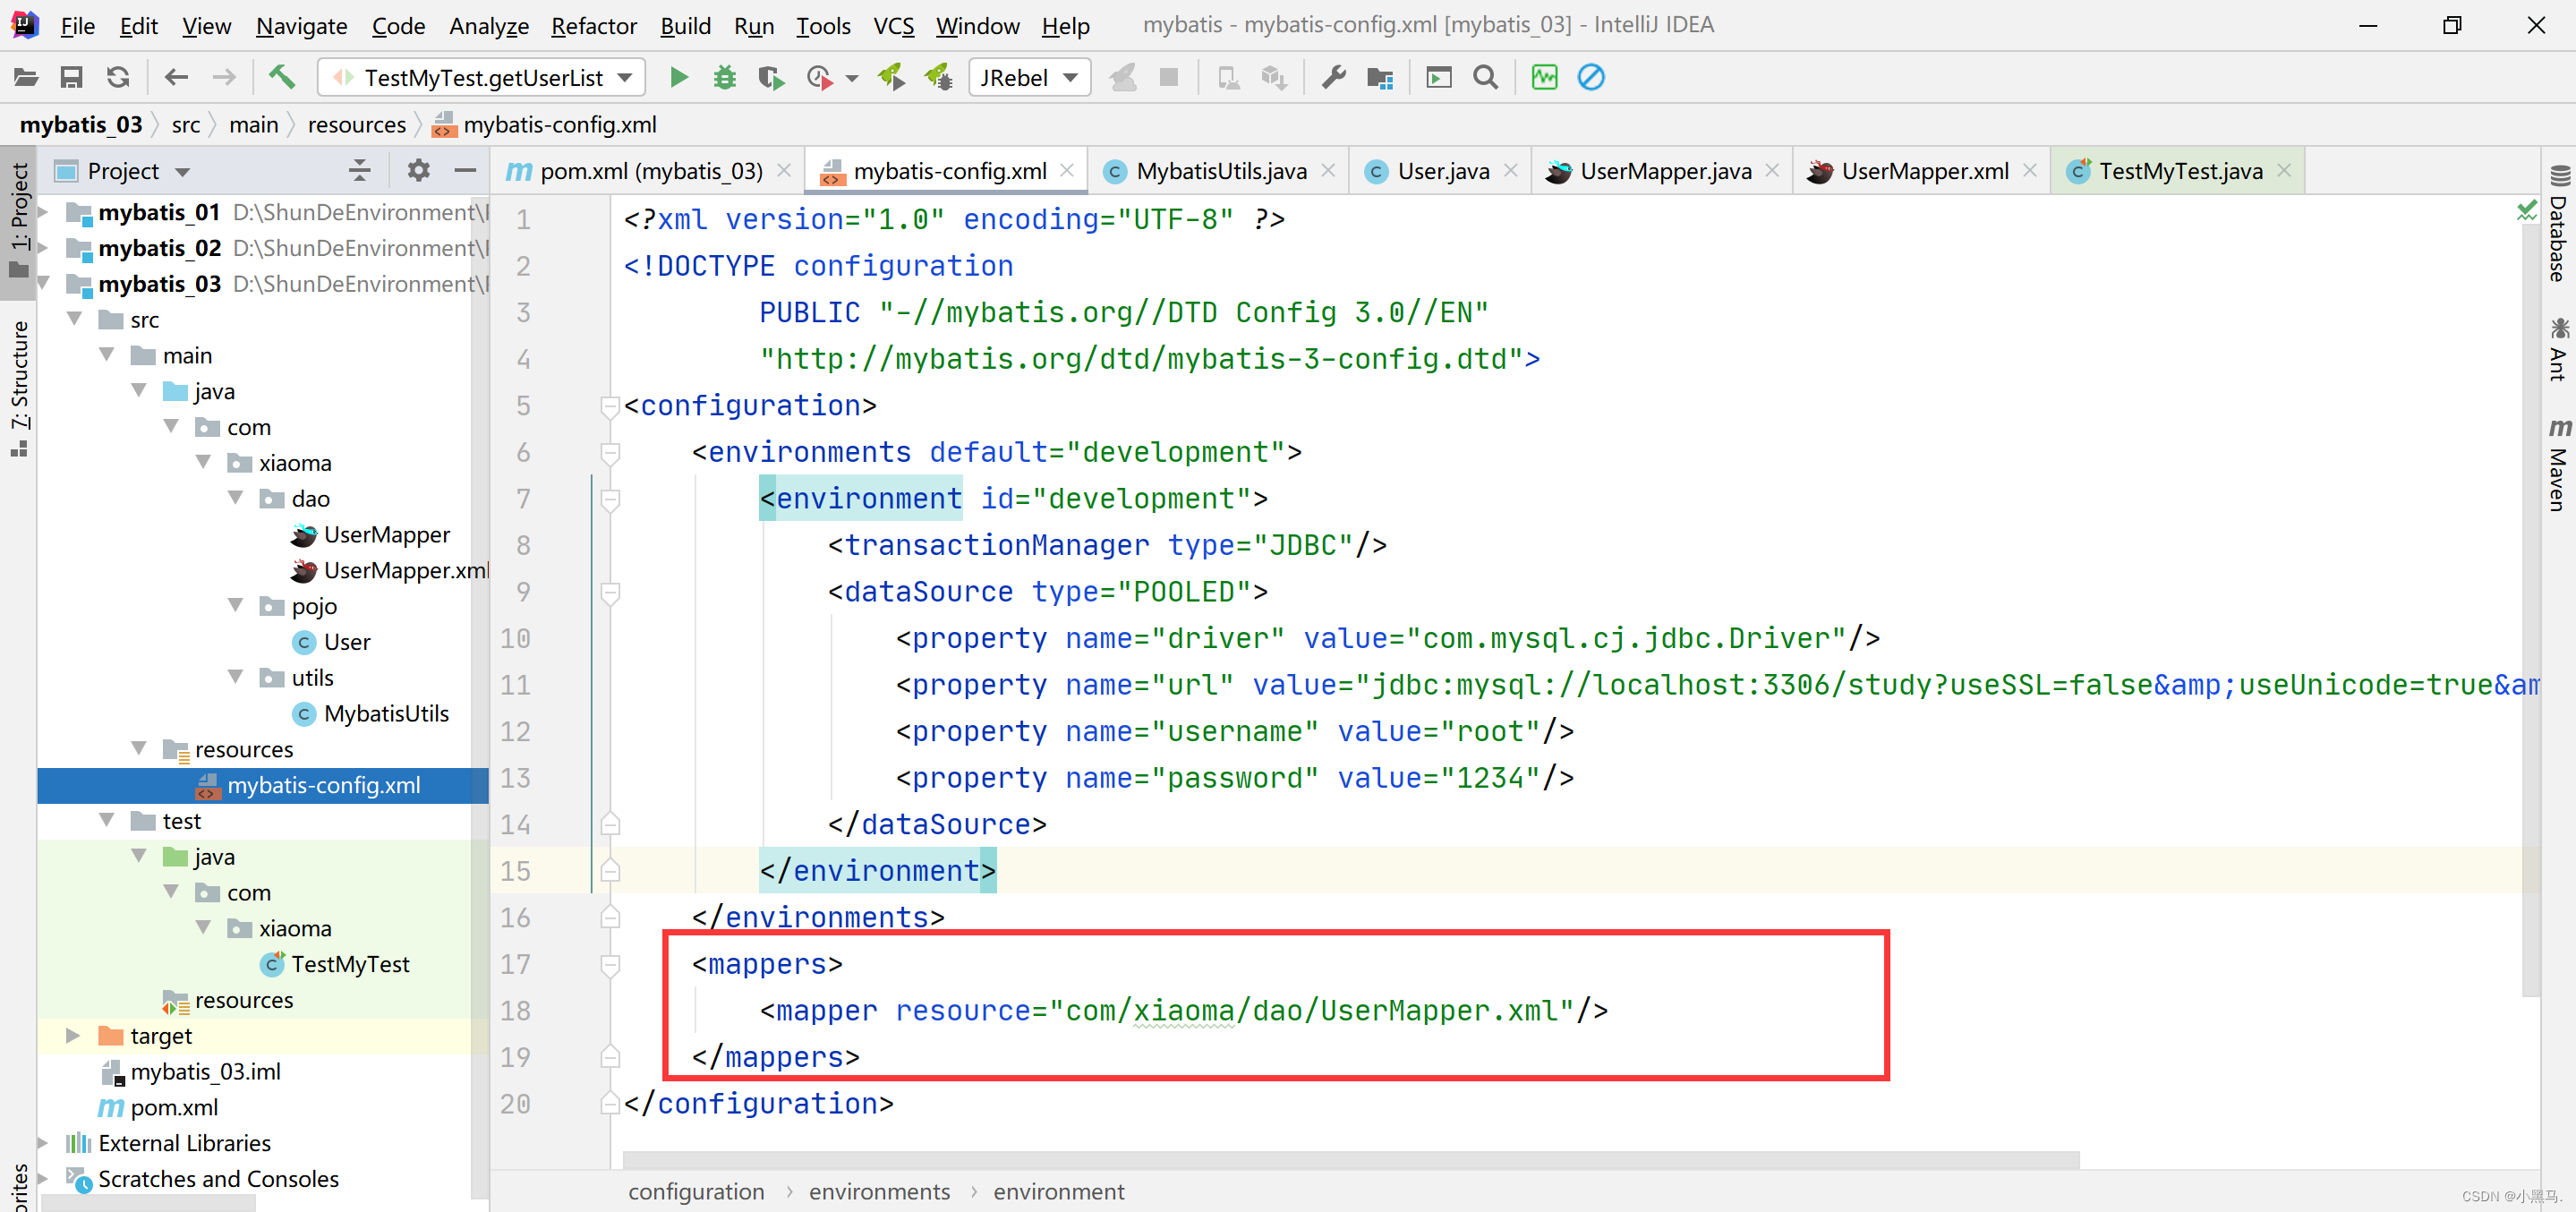Click the editor horizontal scrollbar
Screen dimensions: 2576x1212
click(x=1350, y=1159)
